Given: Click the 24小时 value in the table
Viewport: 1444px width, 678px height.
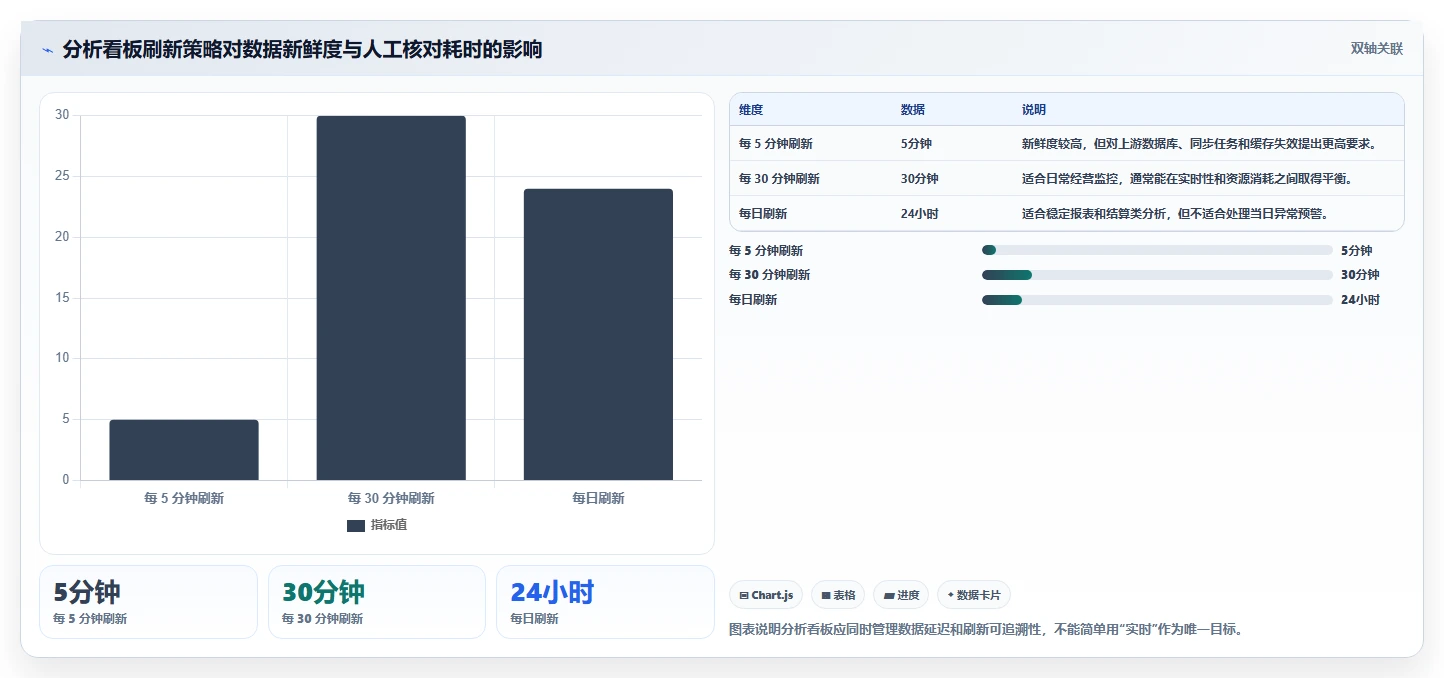Looking at the screenshot, I should (x=920, y=214).
